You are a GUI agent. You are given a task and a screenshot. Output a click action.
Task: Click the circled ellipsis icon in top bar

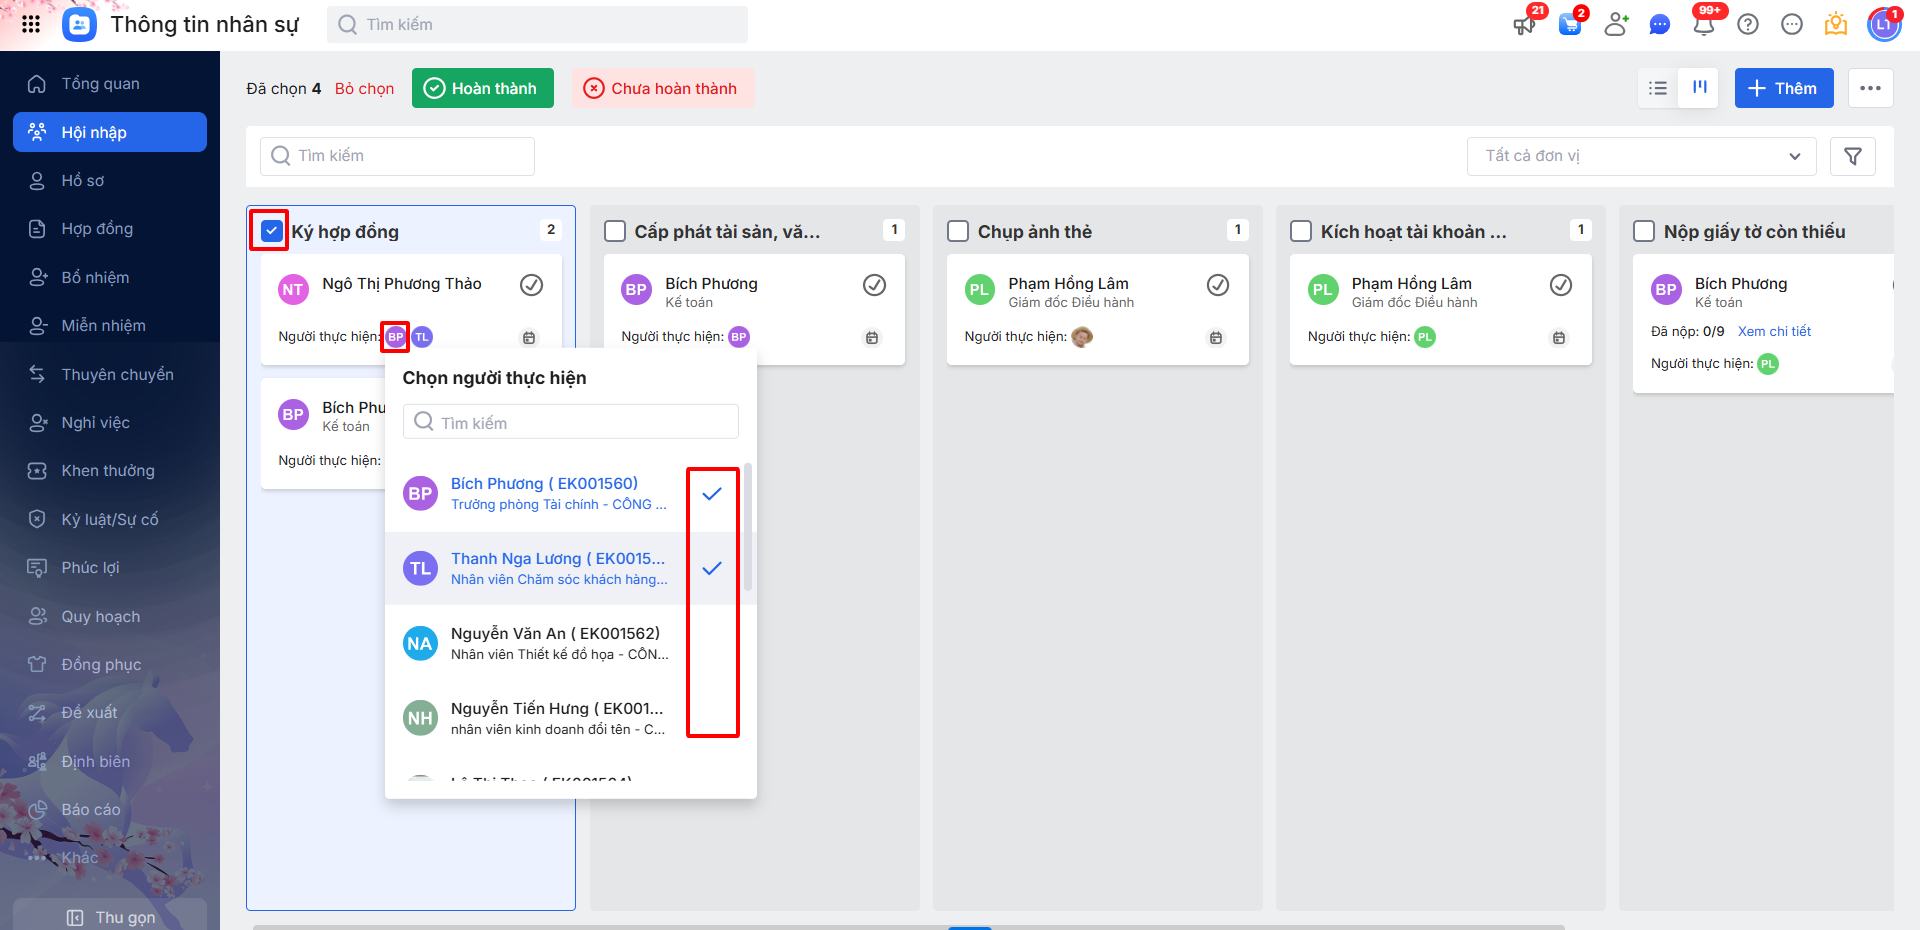[x=1792, y=25]
